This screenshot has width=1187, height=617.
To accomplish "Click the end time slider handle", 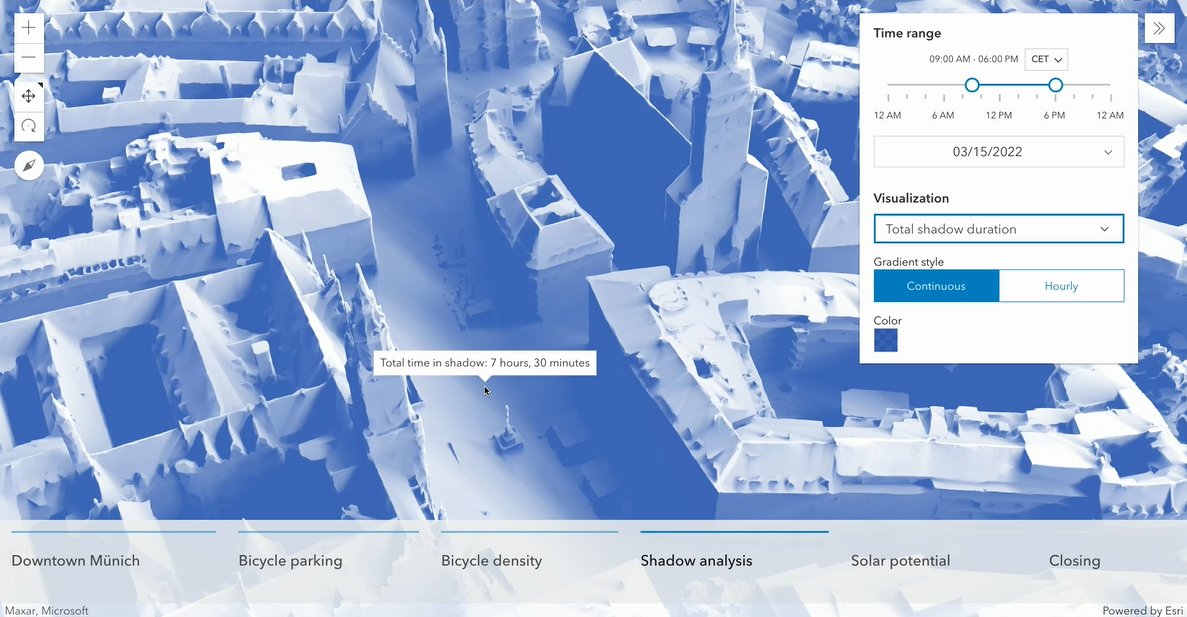I will click(x=1055, y=85).
